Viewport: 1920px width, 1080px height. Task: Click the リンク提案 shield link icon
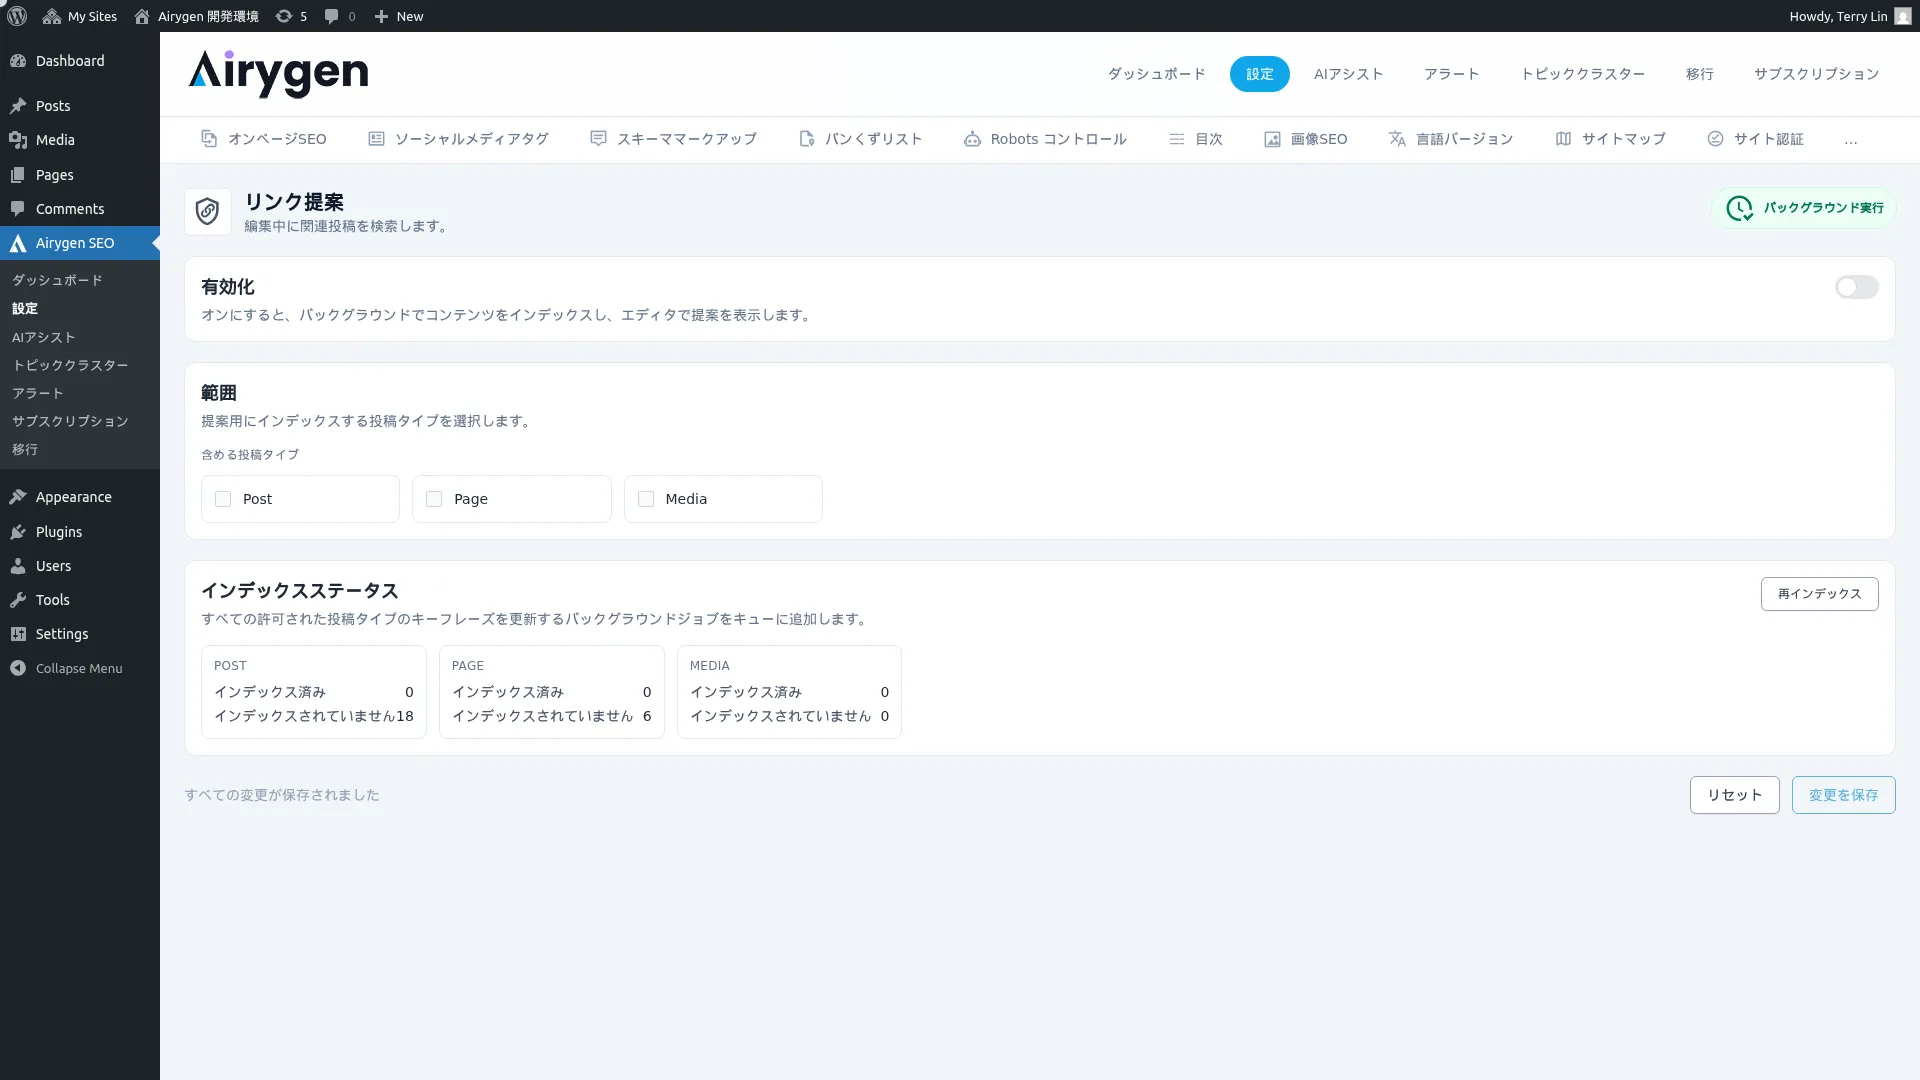click(208, 212)
